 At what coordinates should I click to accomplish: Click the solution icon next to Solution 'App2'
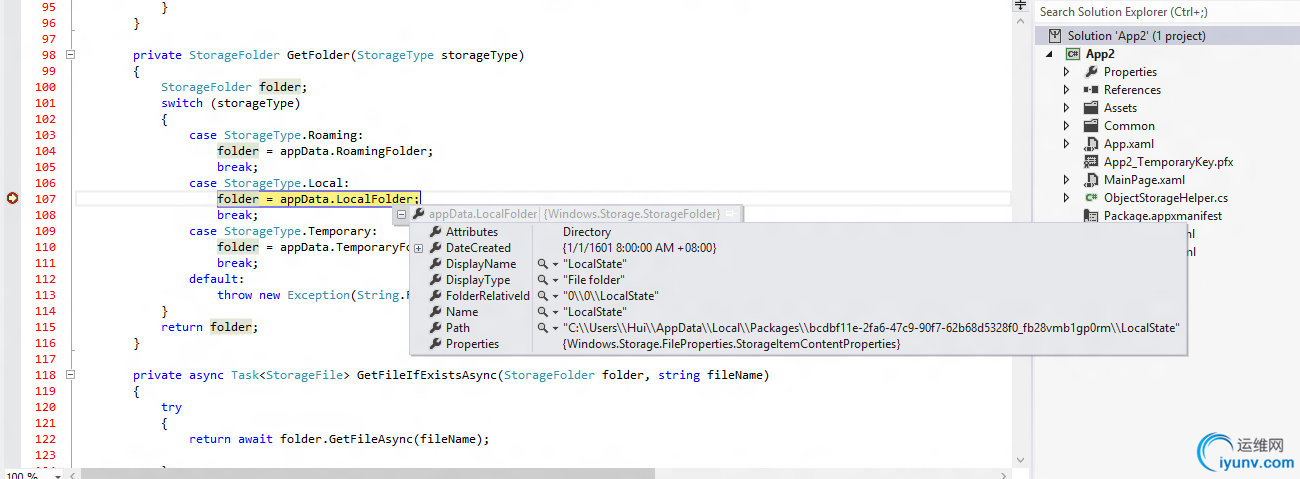(x=1055, y=36)
